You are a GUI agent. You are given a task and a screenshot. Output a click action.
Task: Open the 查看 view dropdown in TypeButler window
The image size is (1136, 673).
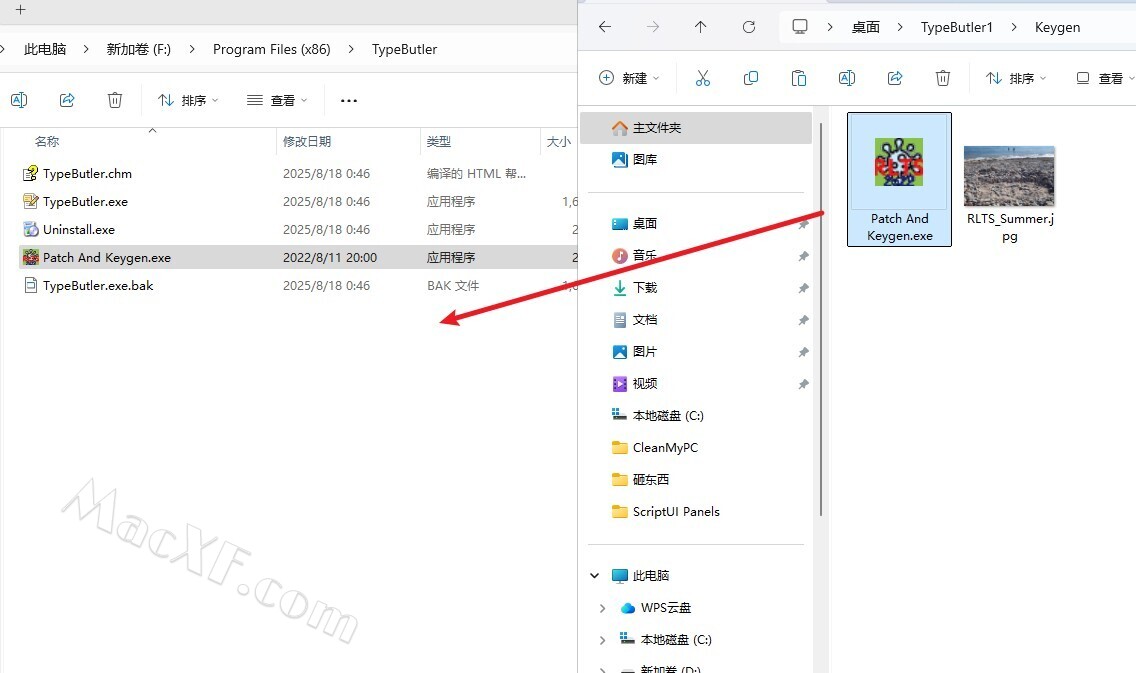(277, 100)
